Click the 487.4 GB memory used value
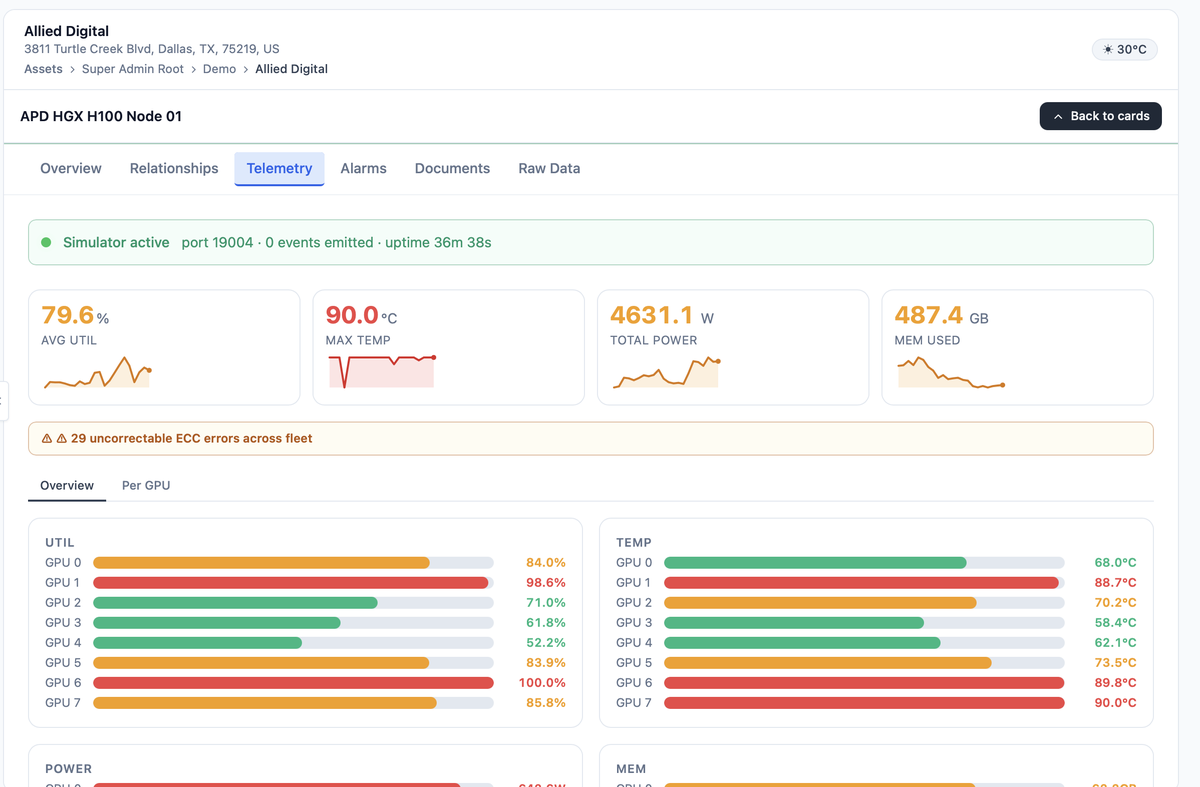Image resolution: width=1200 pixels, height=787 pixels. coord(941,315)
